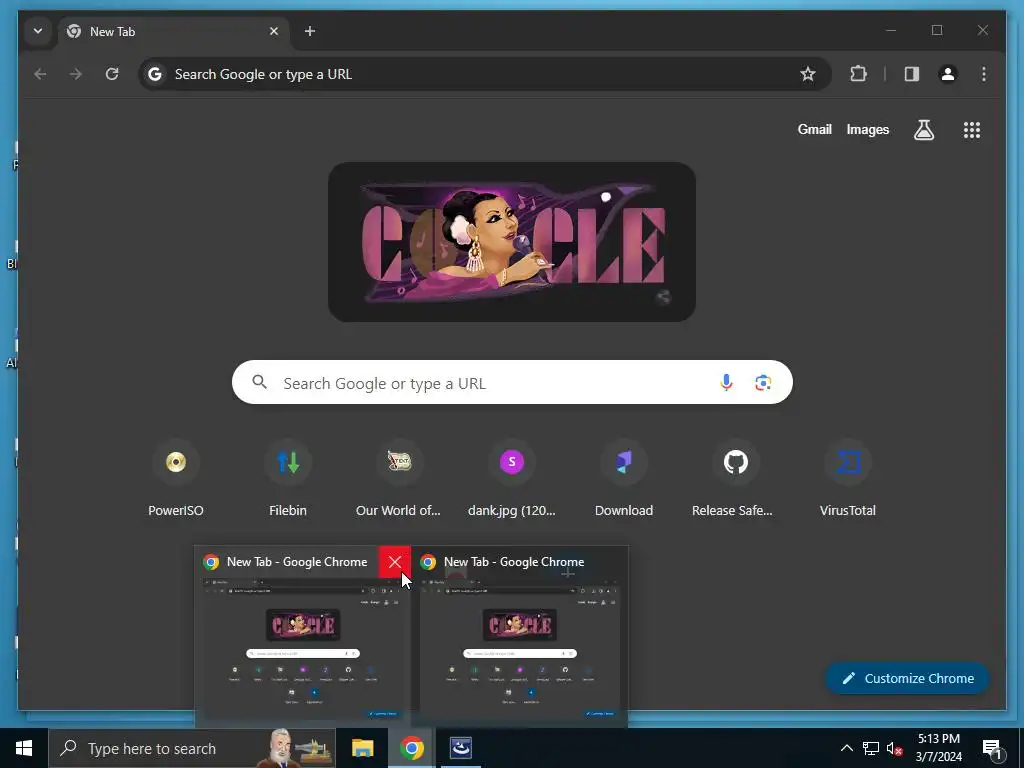Open File Explorer from taskbar
This screenshot has width=1024, height=768.
click(x=362, y=748)
